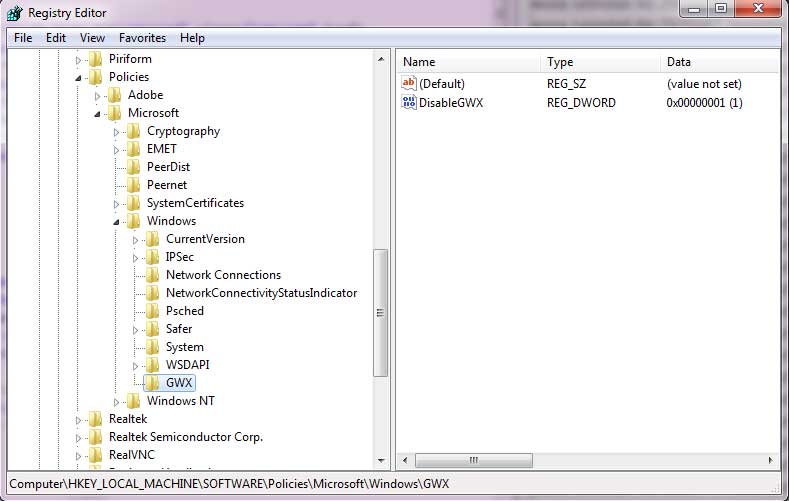Sort values by Data column header
This screenshot has height=501, width=789.
coord(720,62)
